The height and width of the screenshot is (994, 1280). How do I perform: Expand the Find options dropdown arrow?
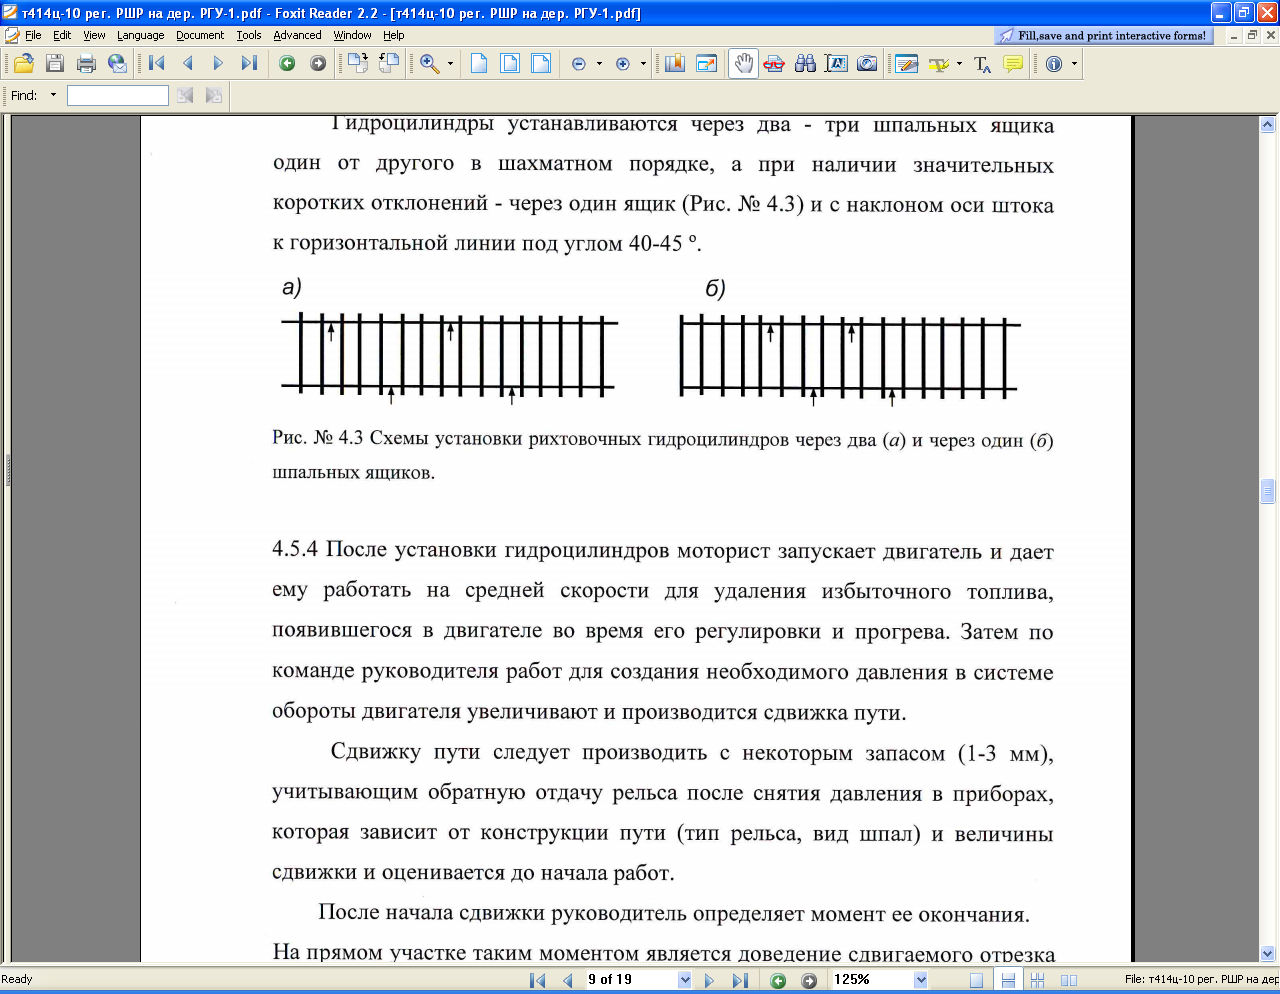[x=53, y=95]
